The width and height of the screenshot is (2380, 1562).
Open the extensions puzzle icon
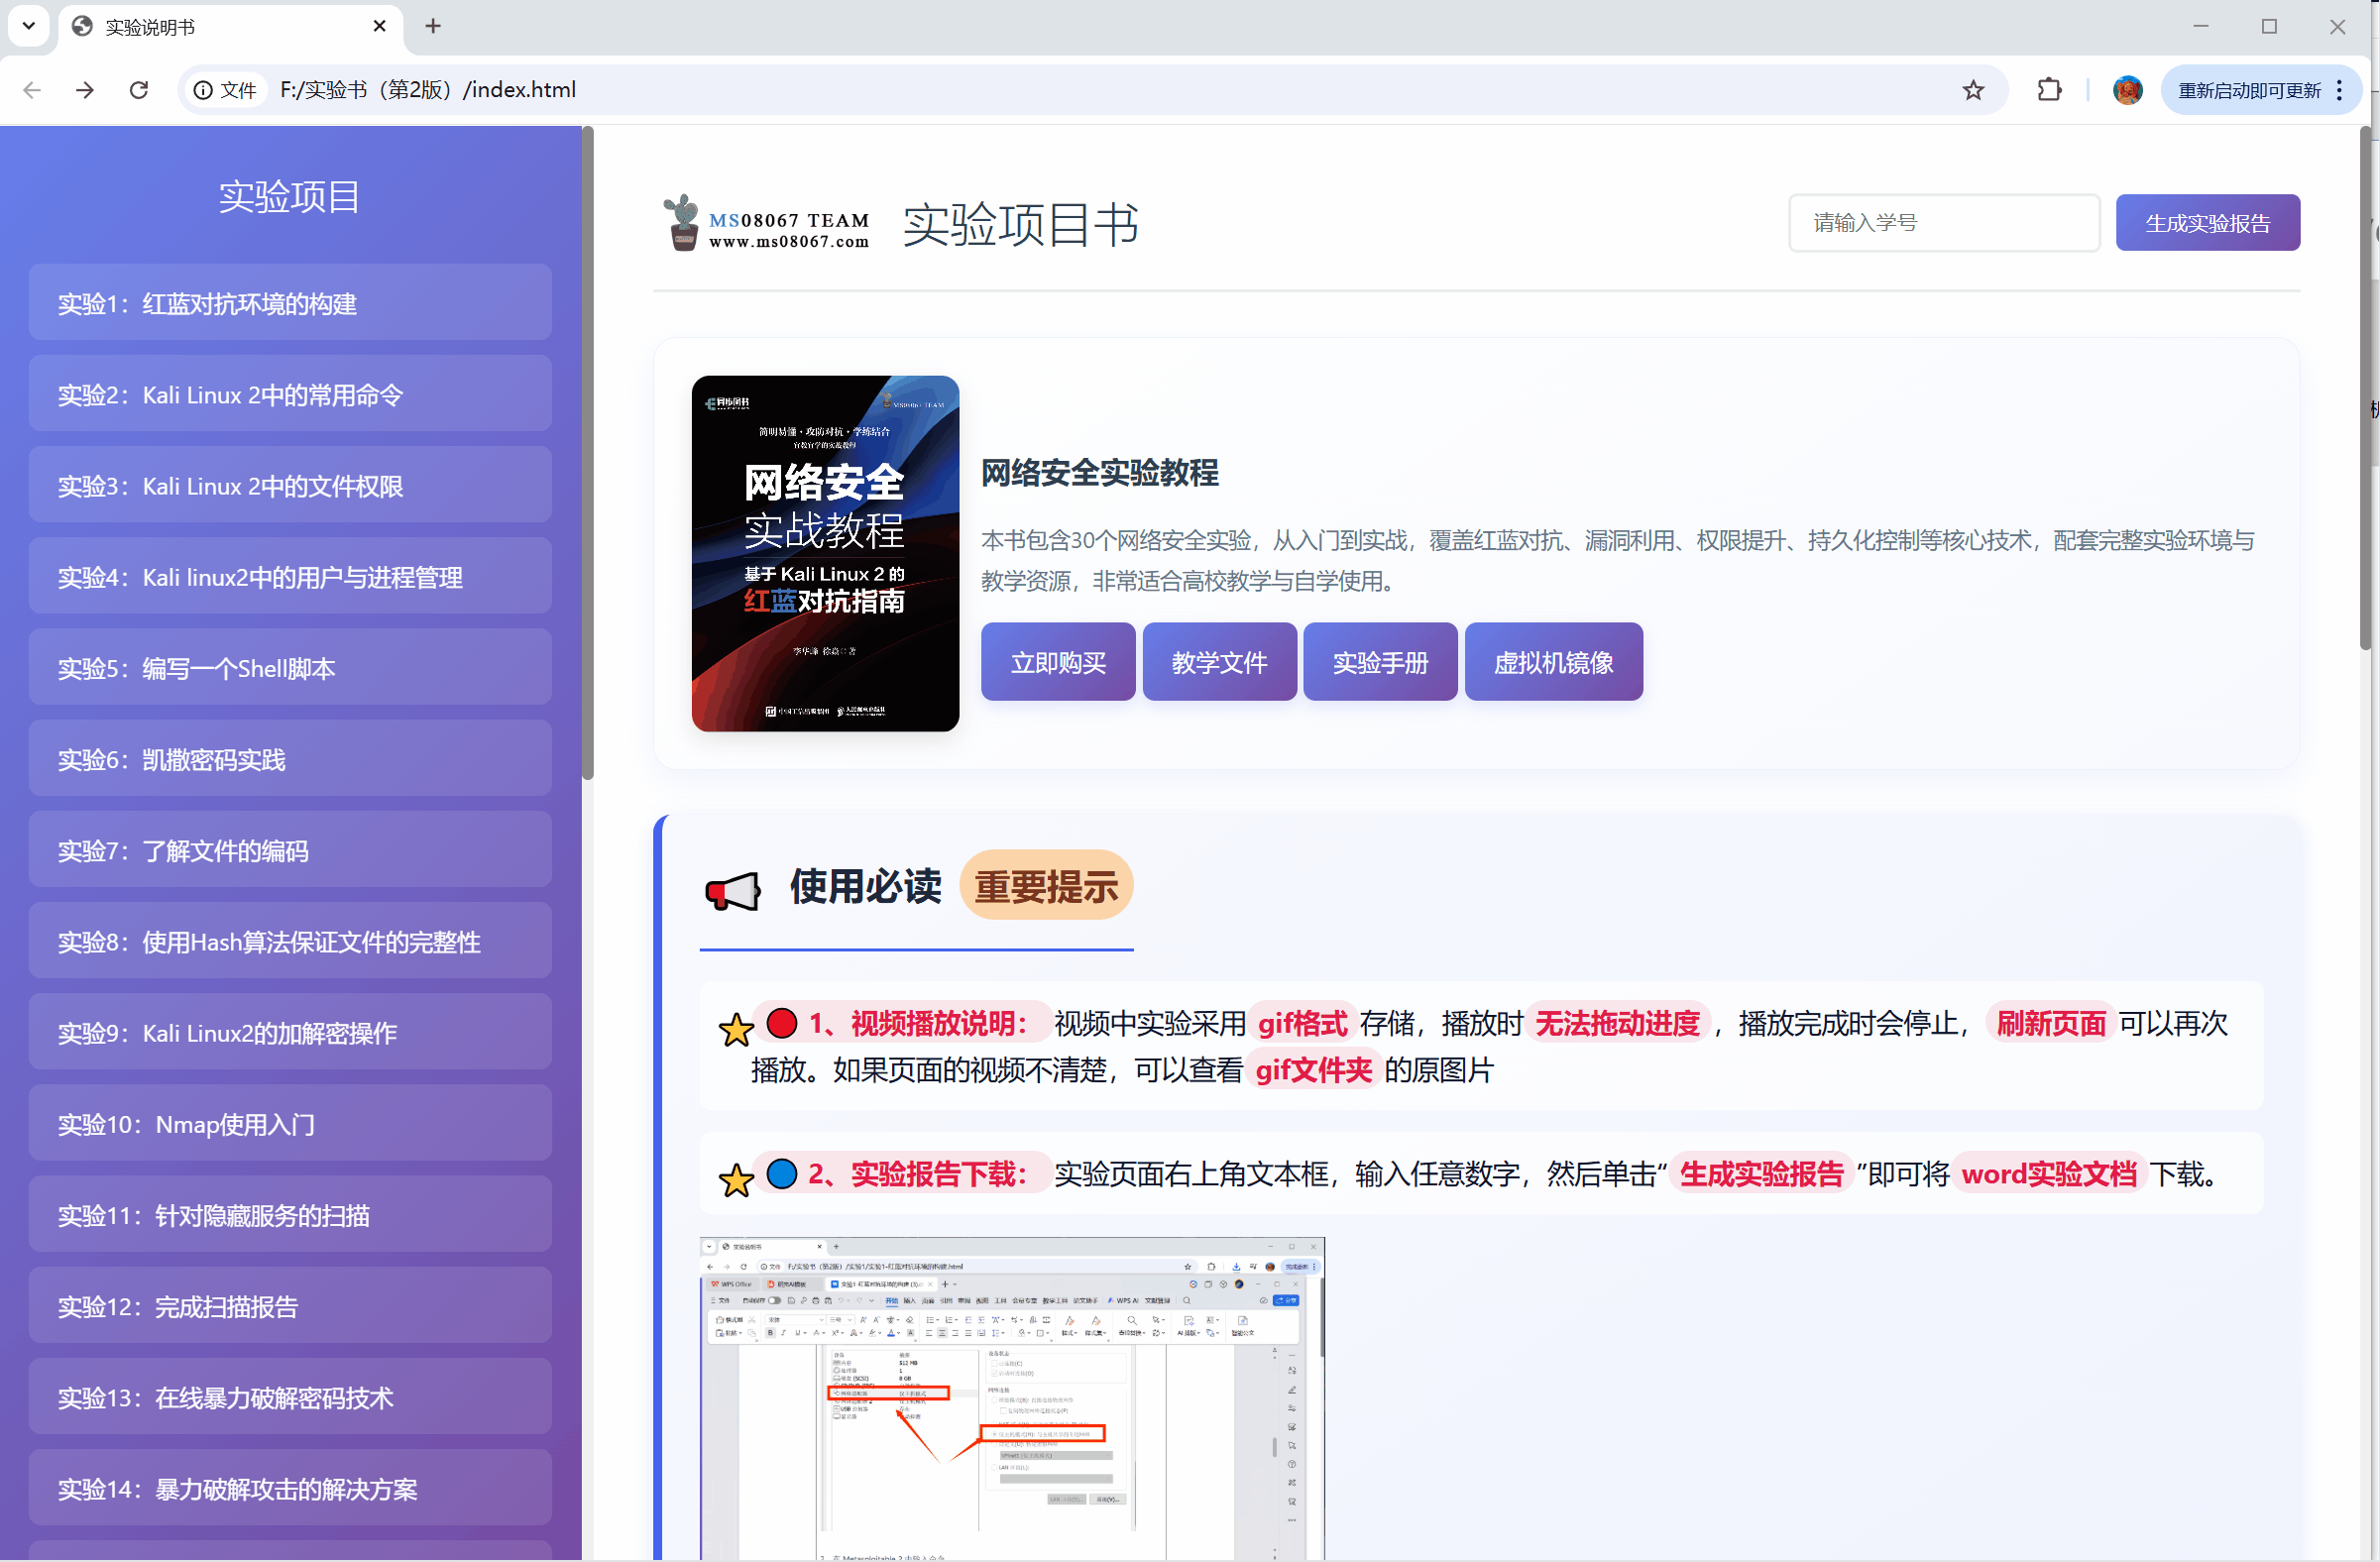point(2049,90)
